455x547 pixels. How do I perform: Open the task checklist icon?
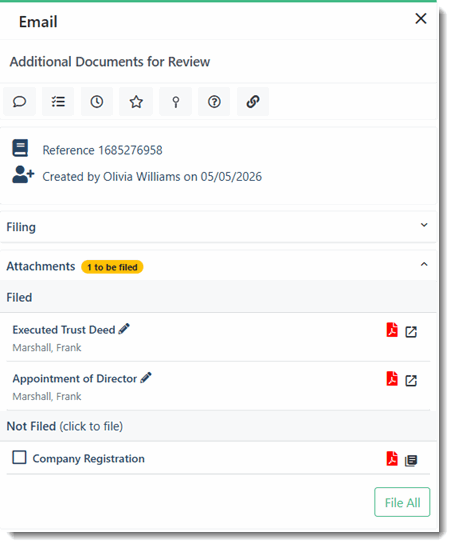(58, 102)
